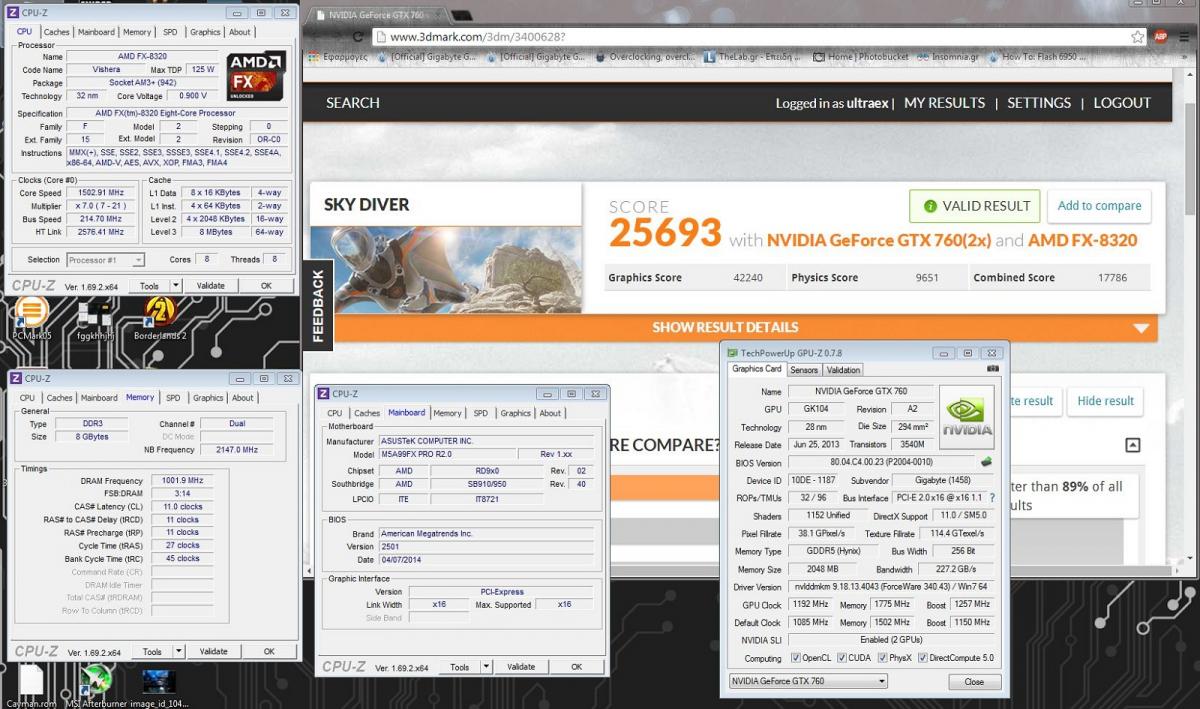
Task: Click the Add to compare button
Action: point(1099,206)
